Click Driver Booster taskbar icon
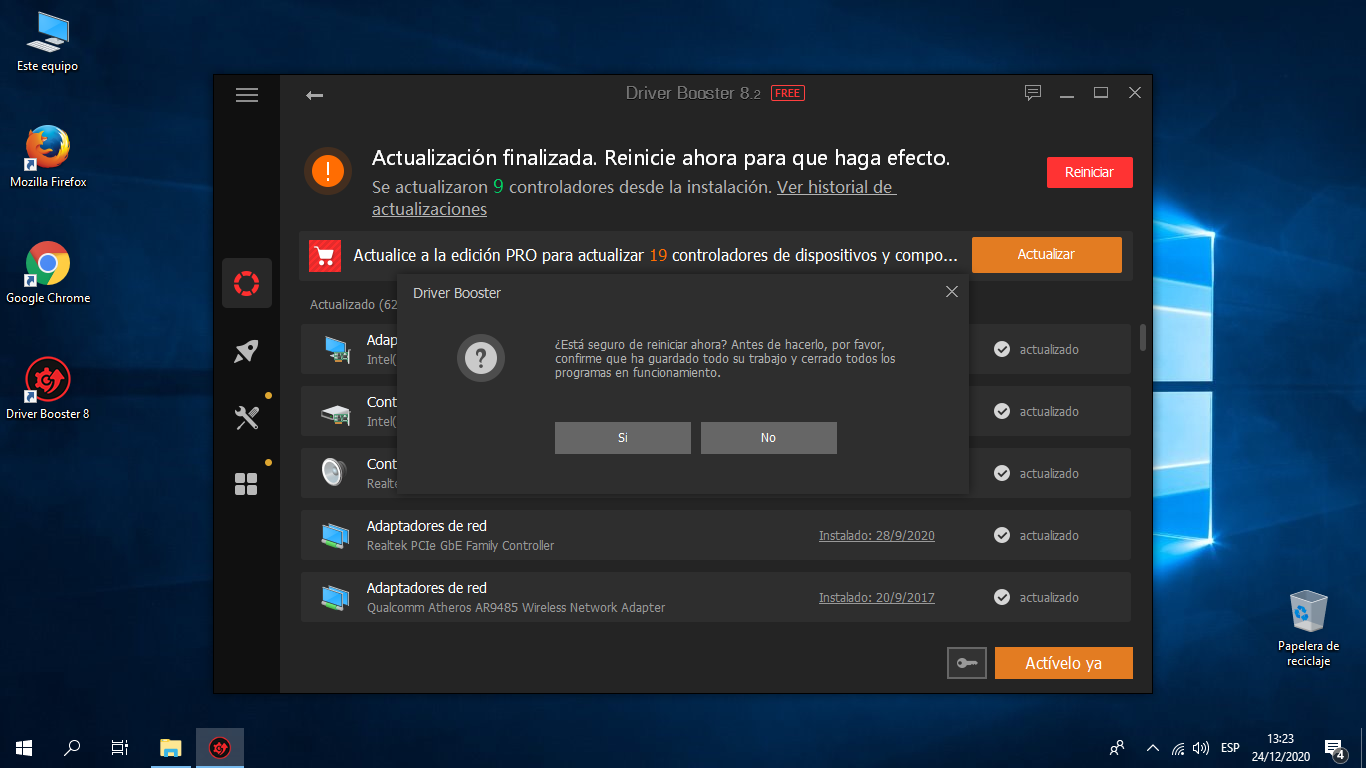The width and height of the screenshot is (1366, 768). pos(220,747)
